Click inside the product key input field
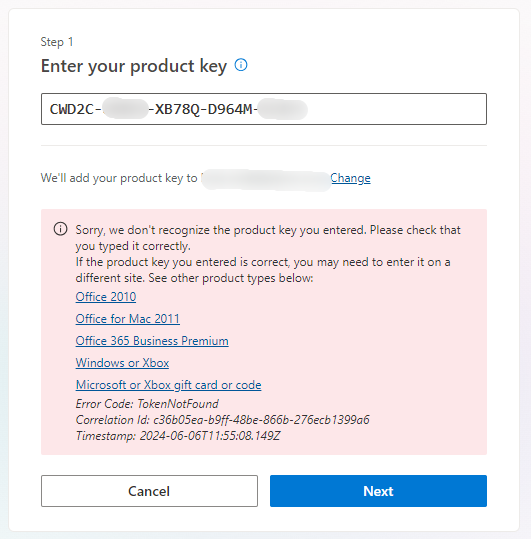This screenshot has height=539, width=531. click(x=264, y=109)
